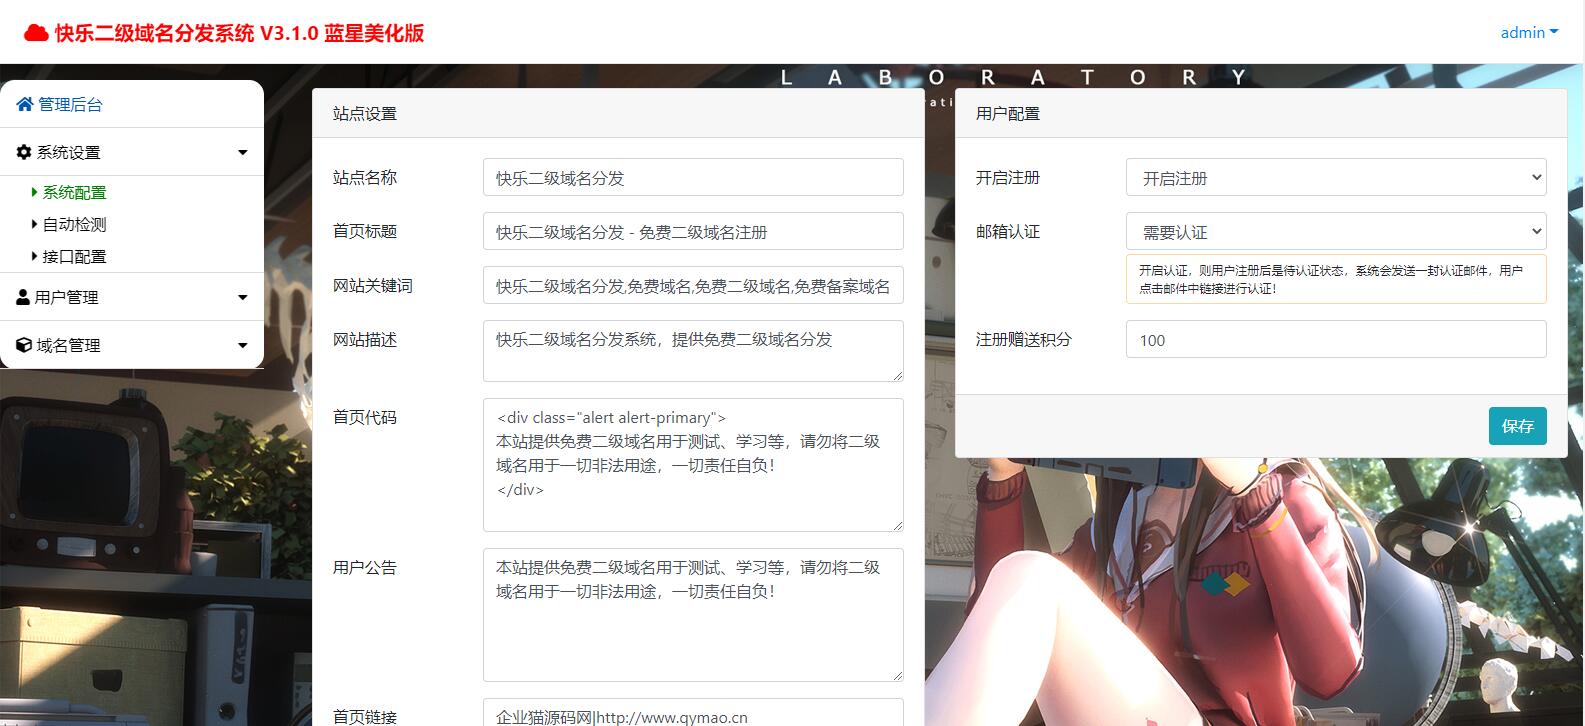Expand the 用户管理 caret arrow
Viewport: 1585px width, 726px height.
click(x=242, y=298)
